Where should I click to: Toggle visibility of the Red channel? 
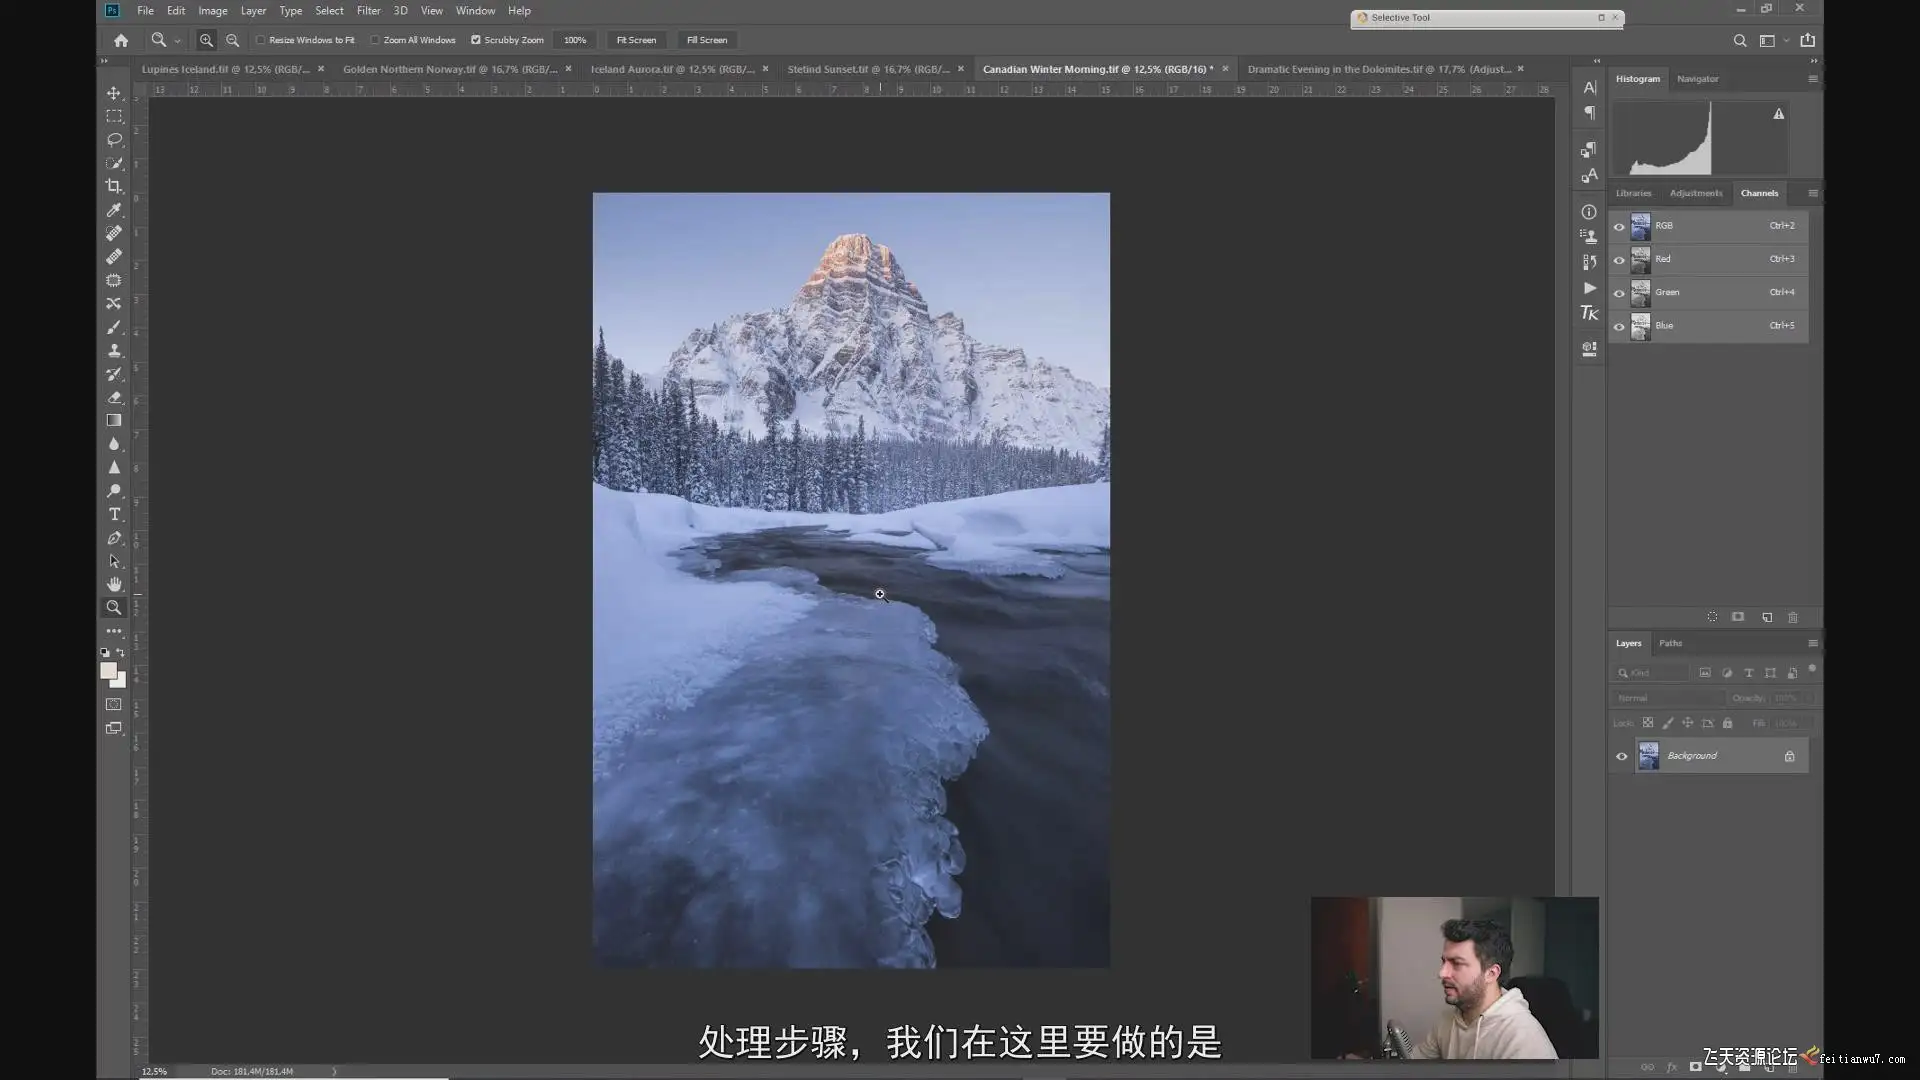[1619, 260]
